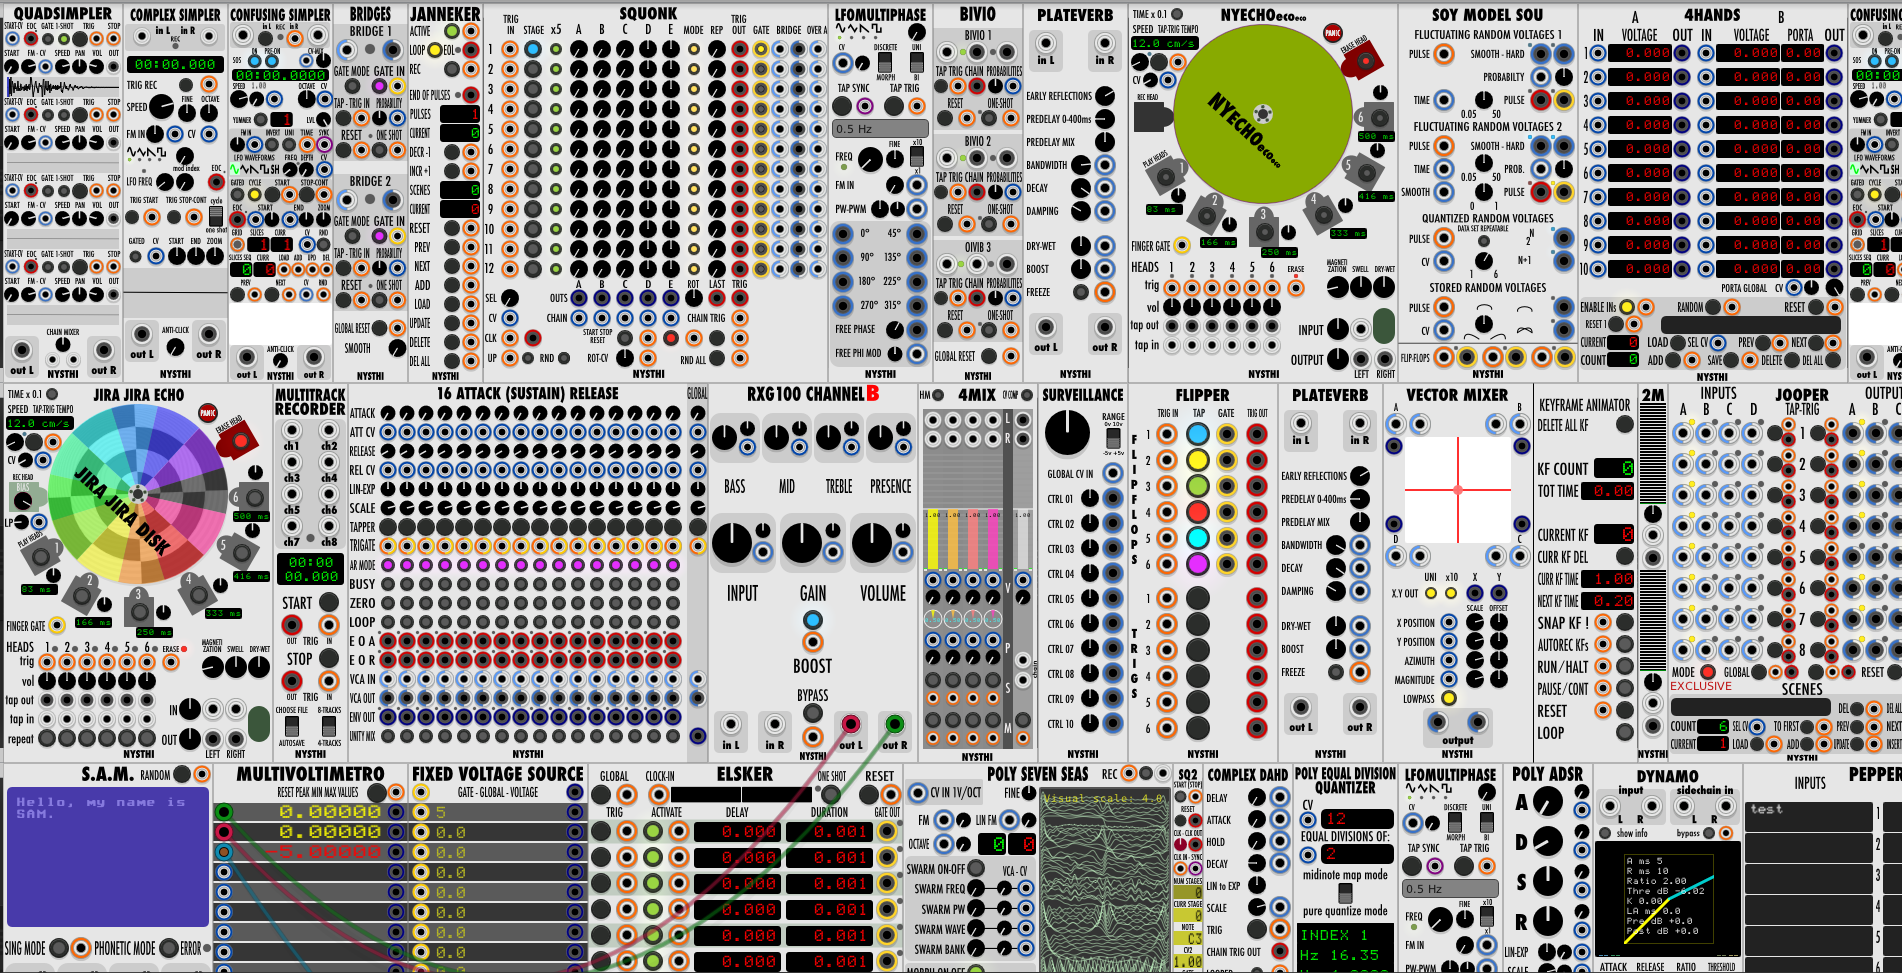Click the waveform display on QuadSimpler

pyautogui.click(x=62, y=87)
